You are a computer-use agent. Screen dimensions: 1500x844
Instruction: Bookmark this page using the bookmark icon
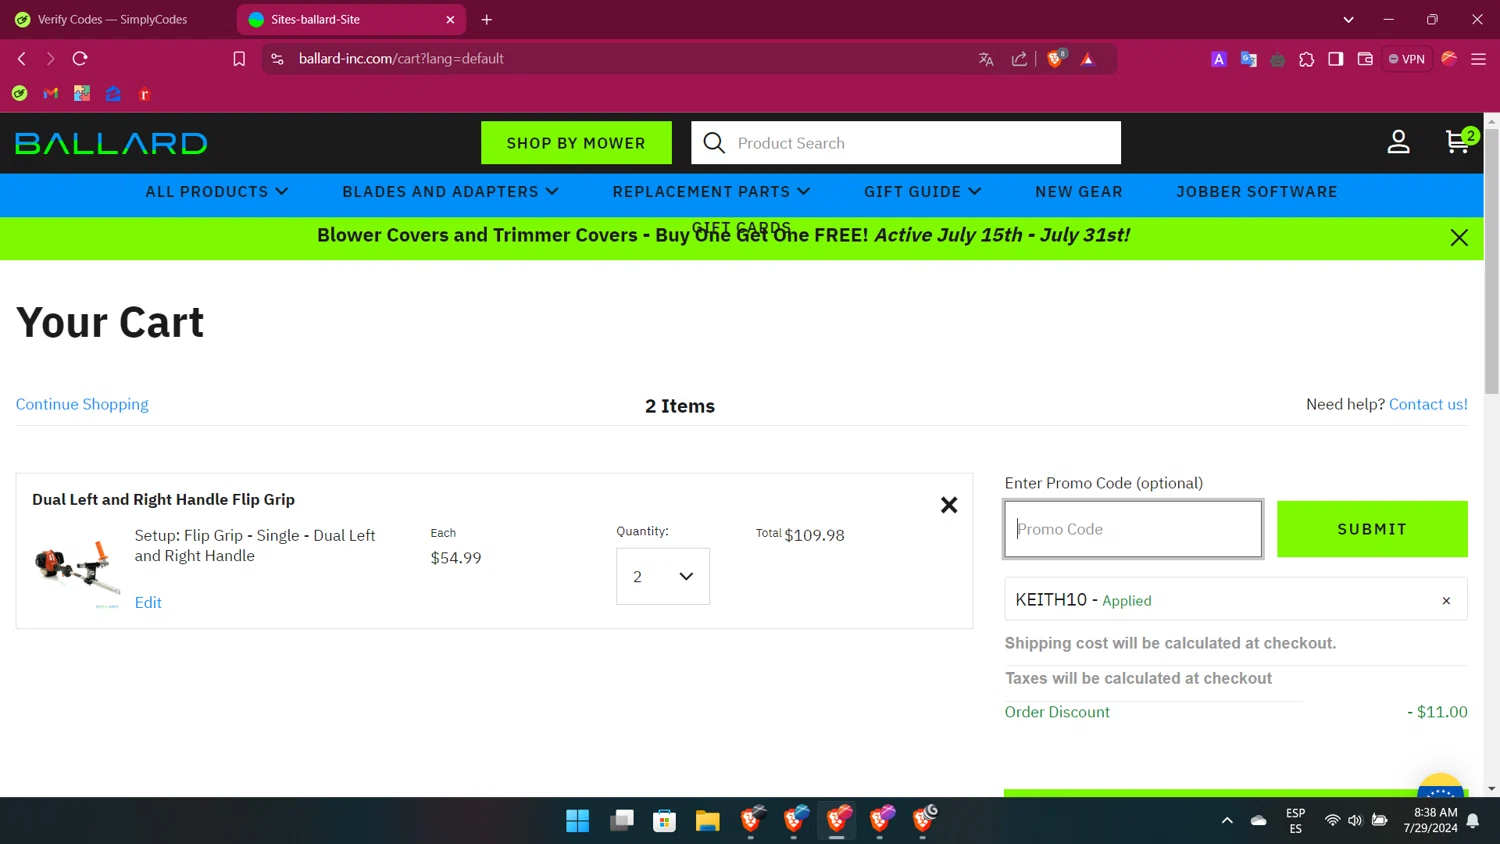239,59
